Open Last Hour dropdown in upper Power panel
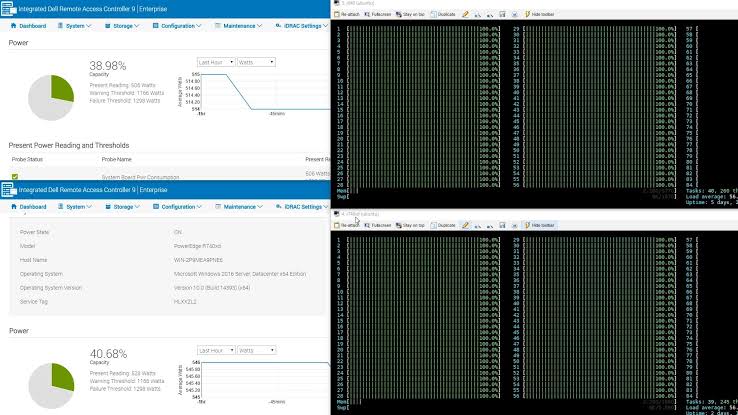Image resolution: width=738 pixels, height=415 pixels. click(x=216, y=62)
